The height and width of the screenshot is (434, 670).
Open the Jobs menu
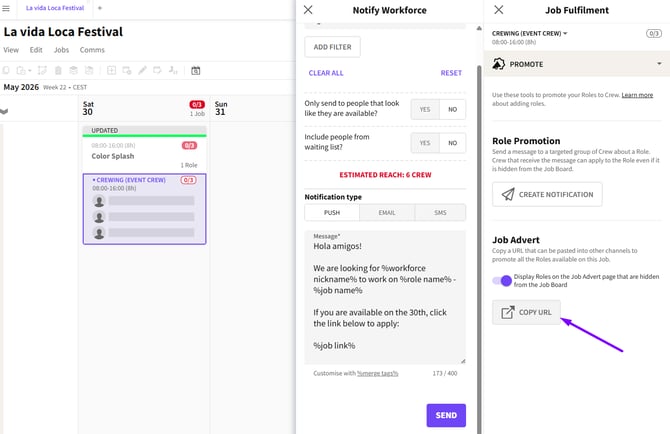61,50
